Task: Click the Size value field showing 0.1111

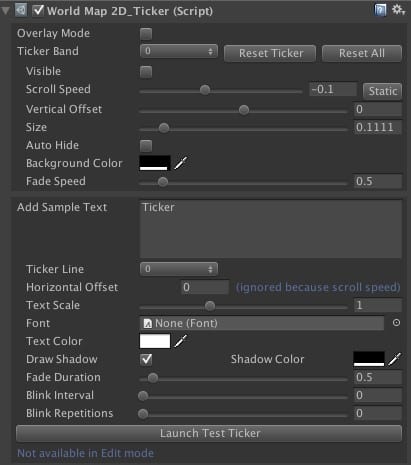Action: pos(377,127)
